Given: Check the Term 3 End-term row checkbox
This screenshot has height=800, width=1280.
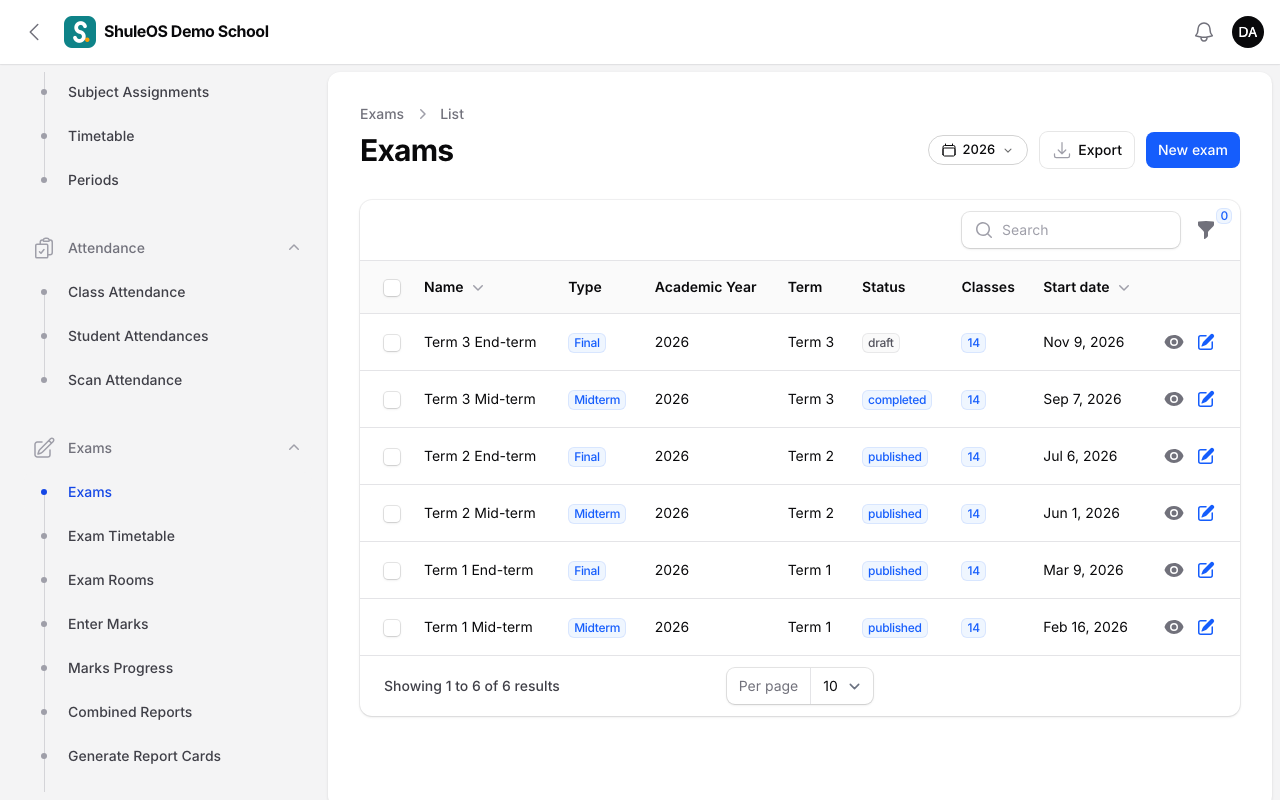Looking at the screenshot, I should pyautogui.click(x=392, y=343).
